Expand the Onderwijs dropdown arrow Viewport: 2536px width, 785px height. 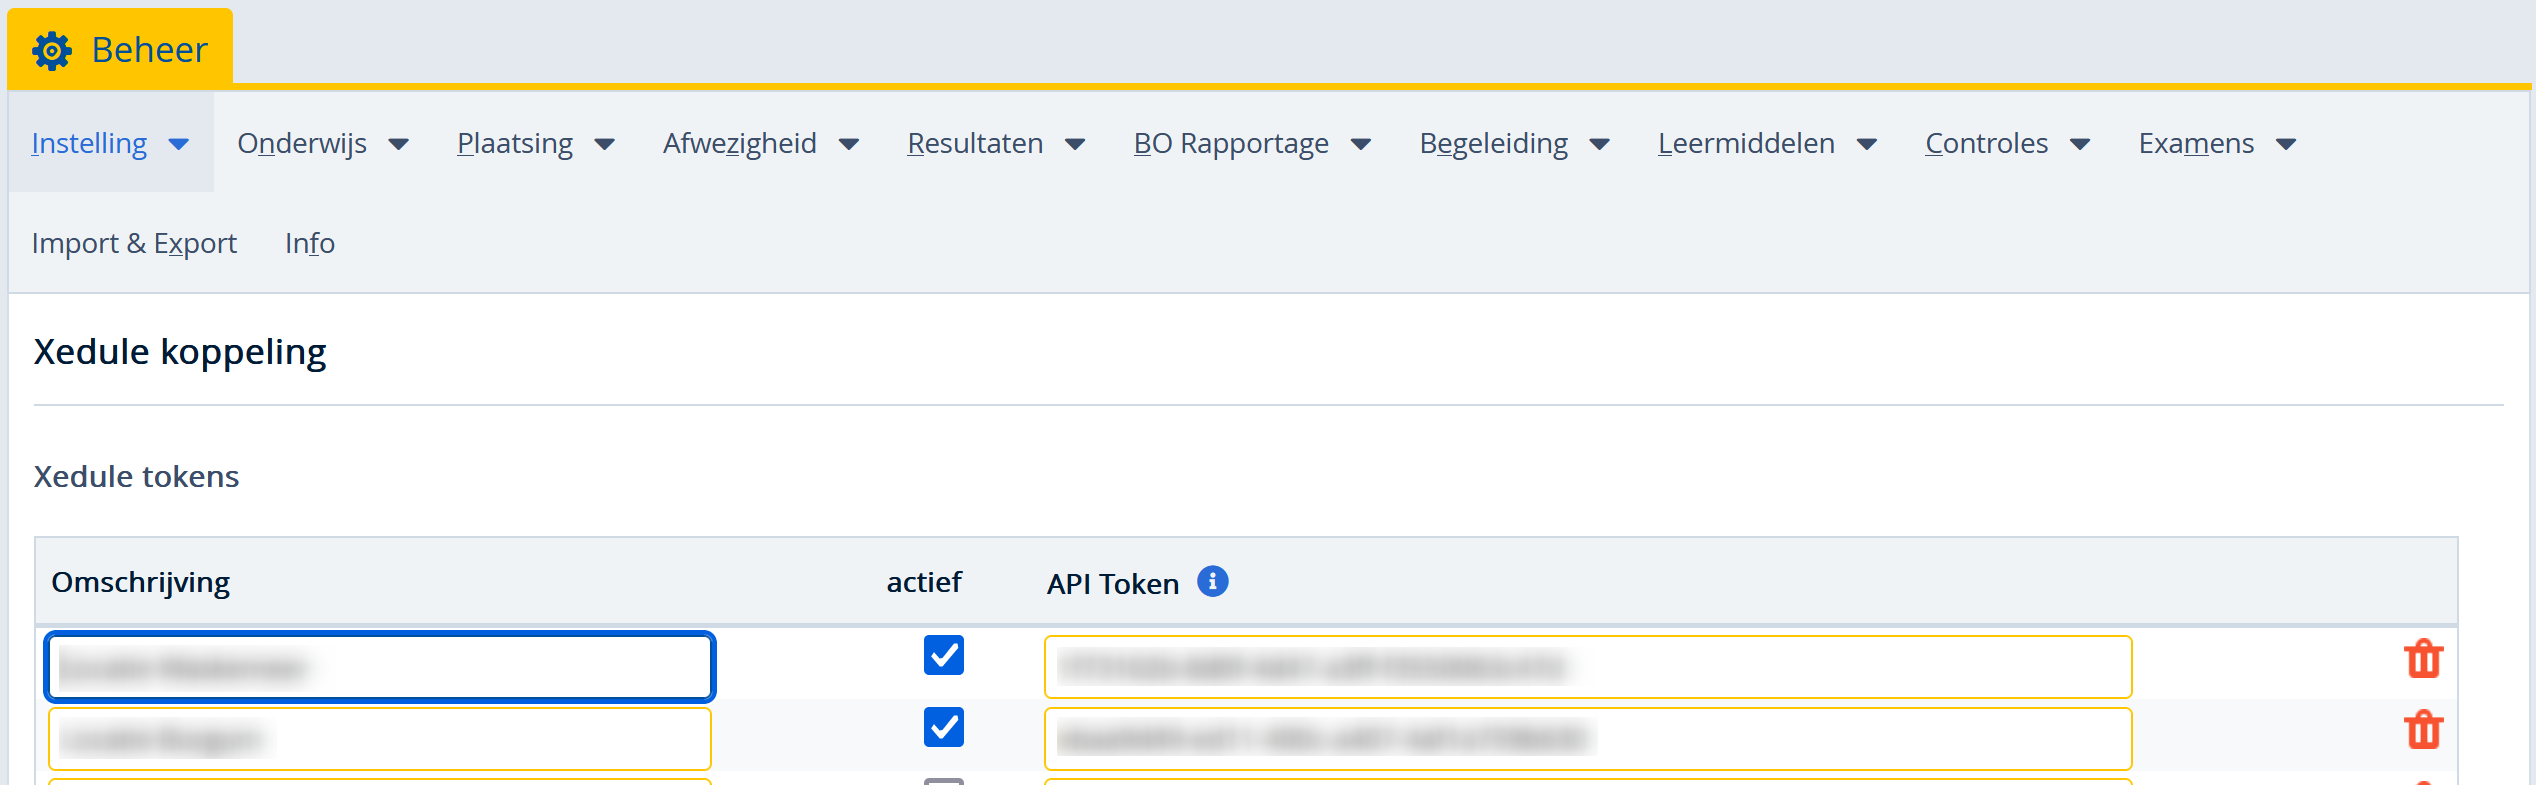click(398, 145)
